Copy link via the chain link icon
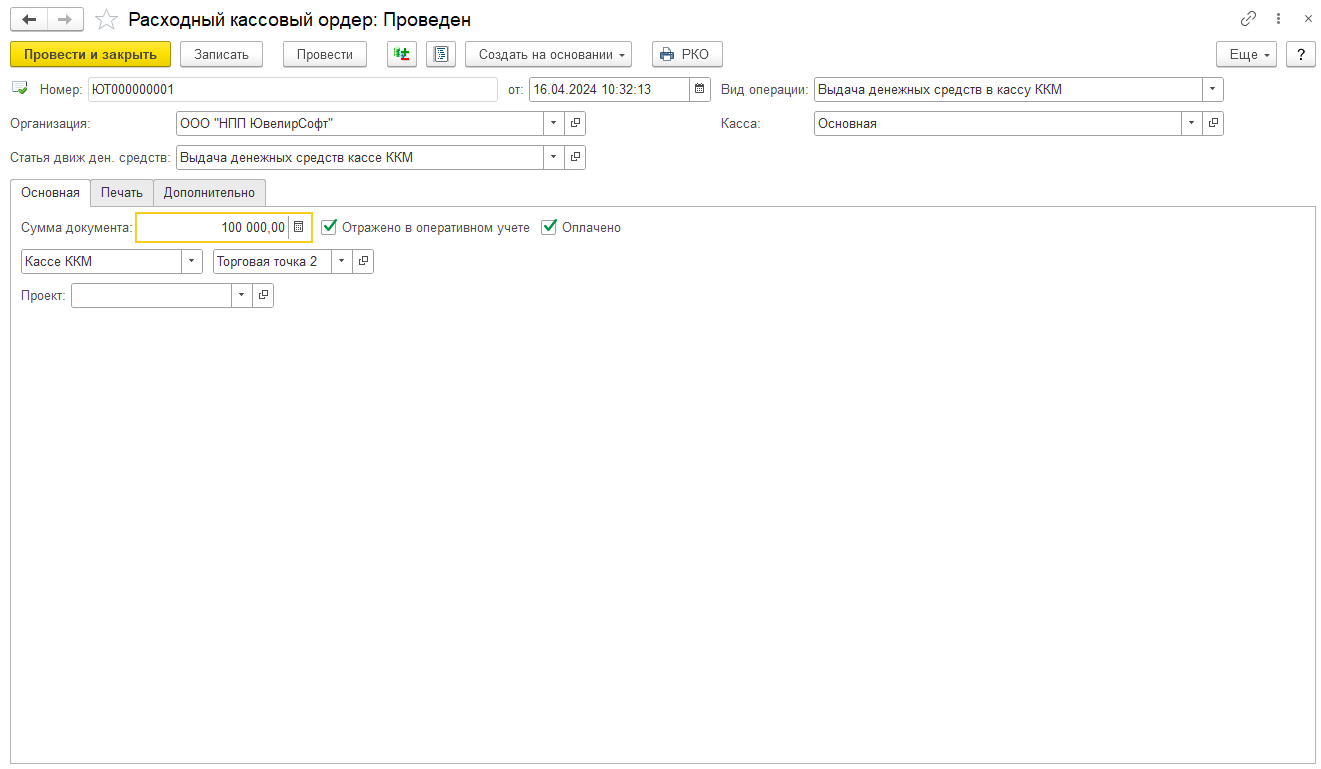 click(1248, 19)
